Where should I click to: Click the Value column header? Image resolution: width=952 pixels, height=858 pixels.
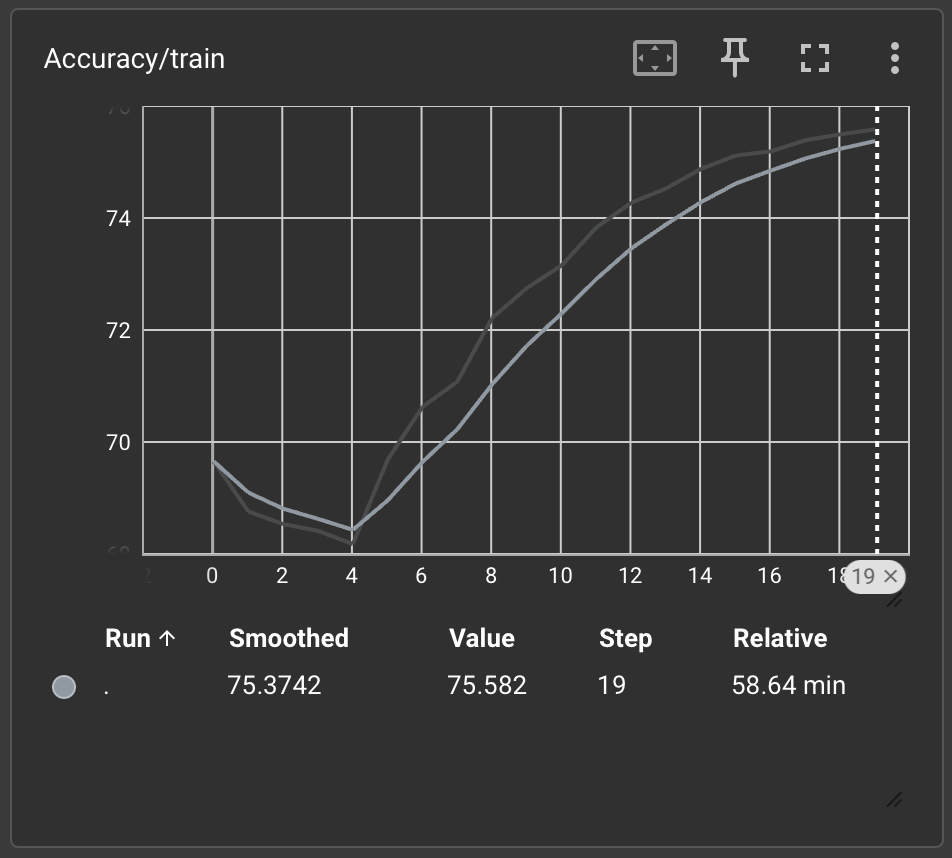482,638
